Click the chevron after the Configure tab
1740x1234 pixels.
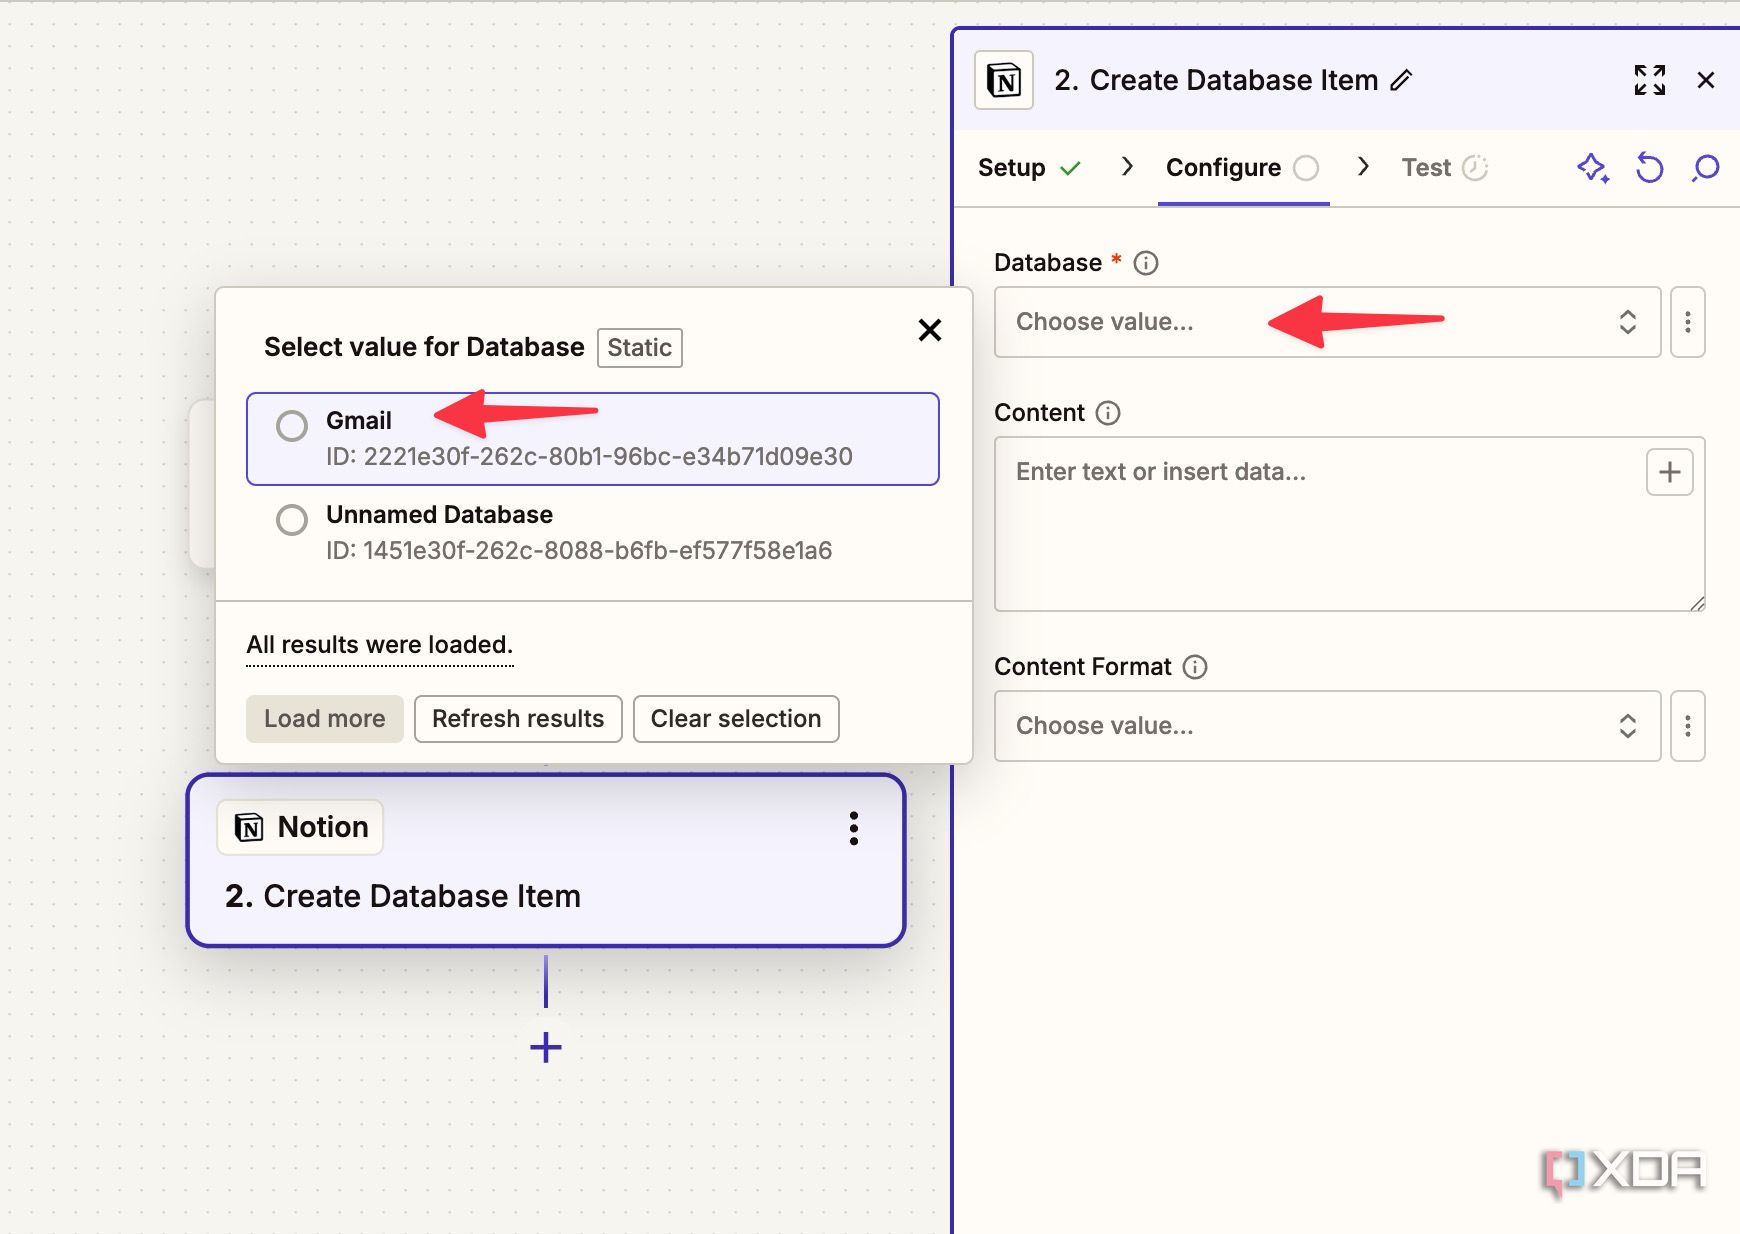[x=1363, y=166]
